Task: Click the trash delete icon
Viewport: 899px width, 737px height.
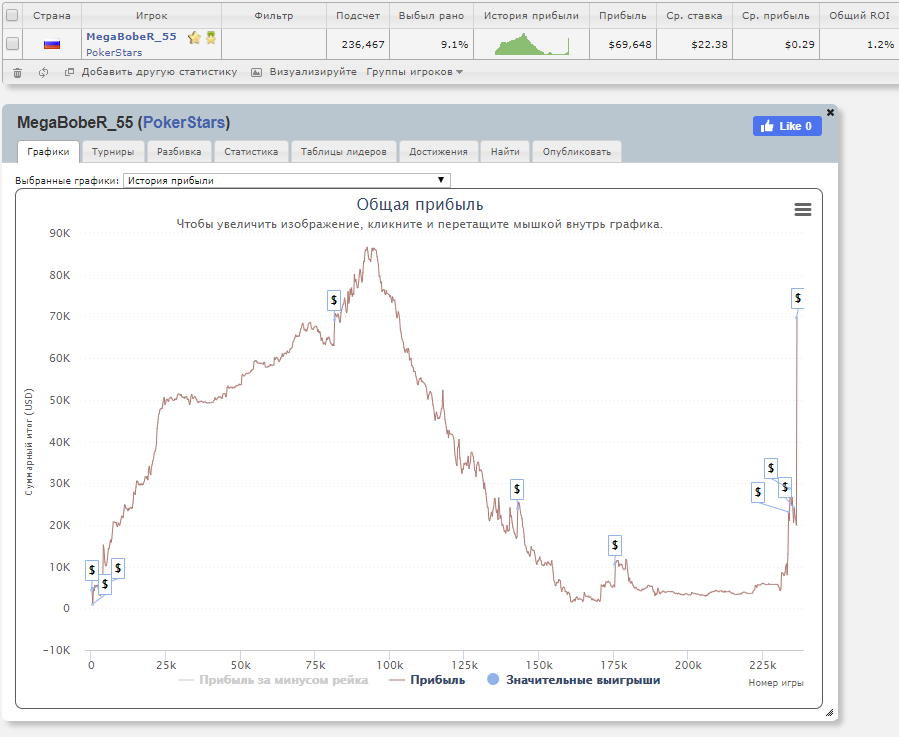Action: tap(17, 72)
